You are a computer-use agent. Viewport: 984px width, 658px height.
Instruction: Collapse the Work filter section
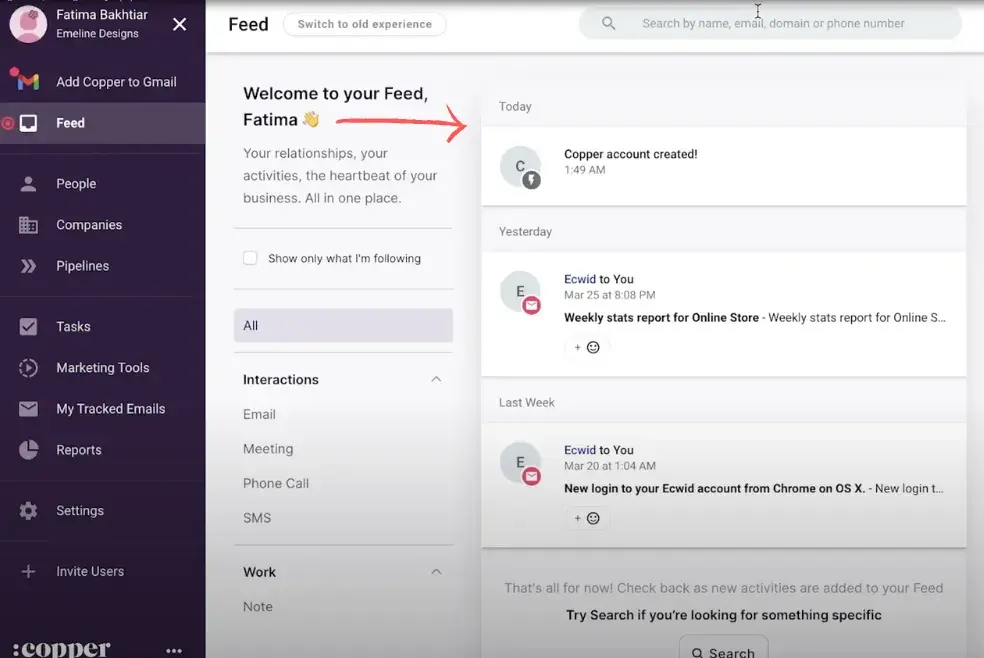[436, 571]
